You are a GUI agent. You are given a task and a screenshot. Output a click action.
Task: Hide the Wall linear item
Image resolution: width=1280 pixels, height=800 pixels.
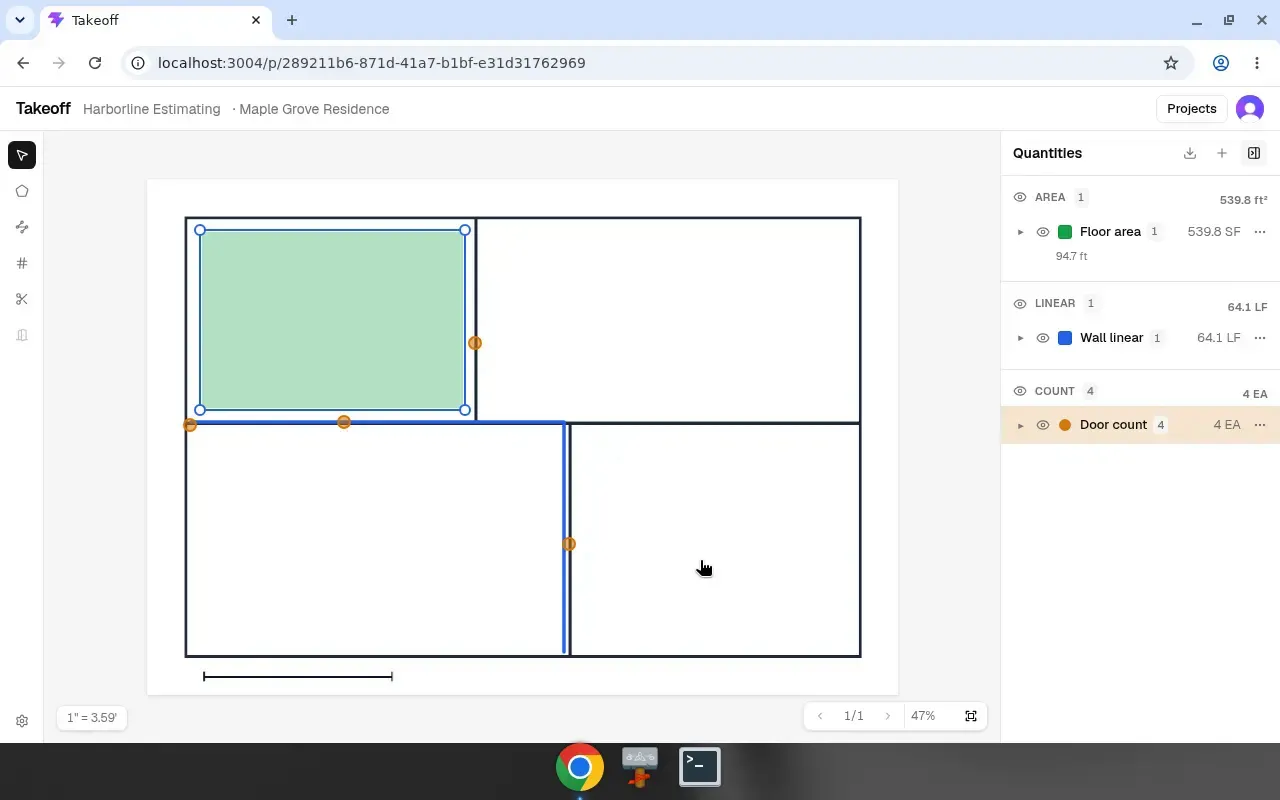click(x=1043, y=338)
